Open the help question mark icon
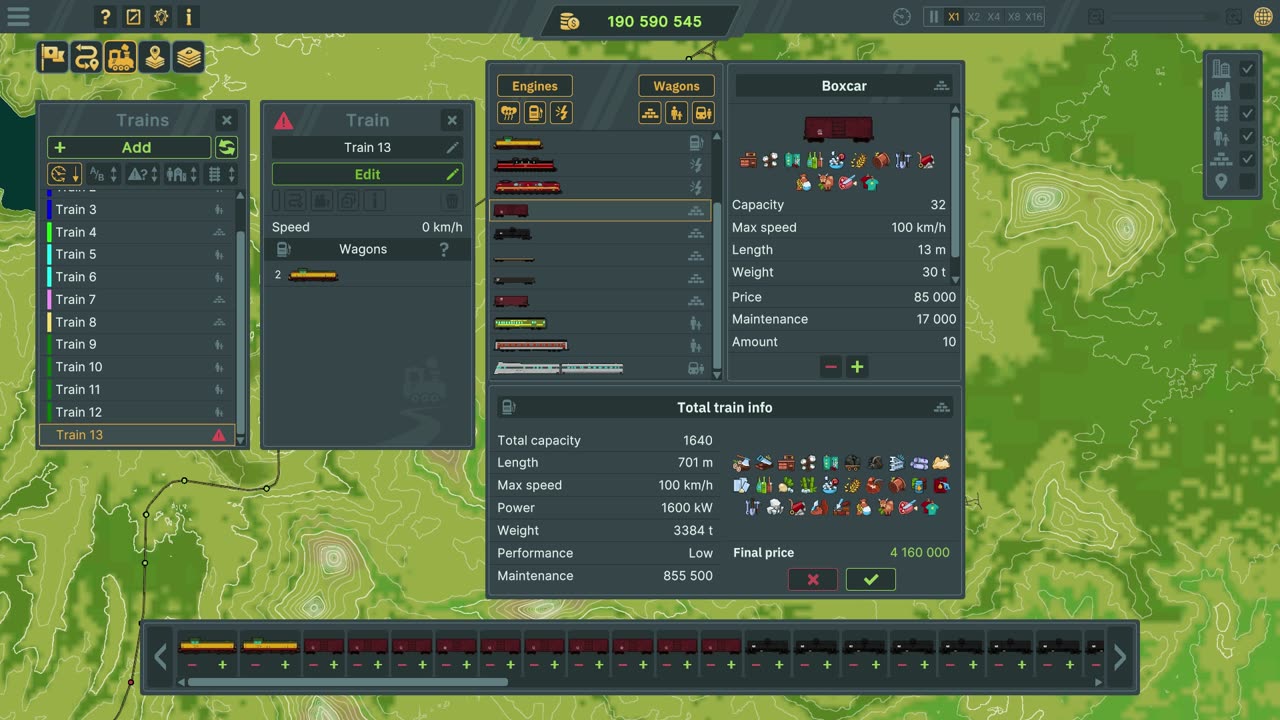This screenshot has width=1280, height=720. (105, 17)
